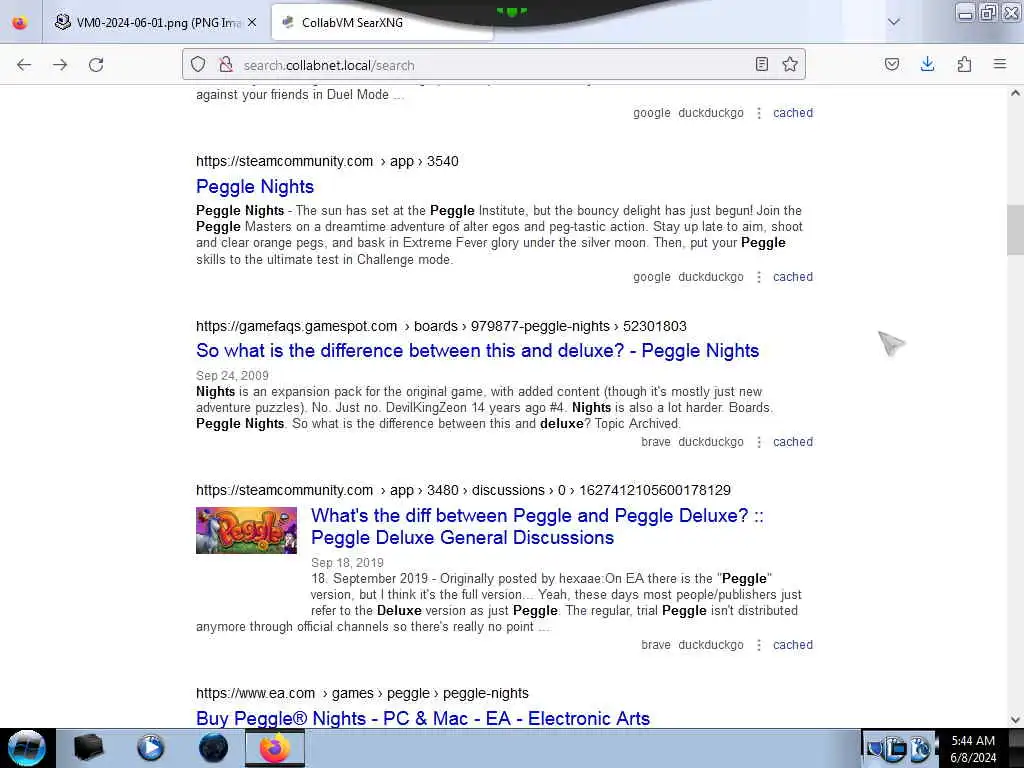Switch to the CollabVM SearXNG tab
Screen dimensions: 1024x768
click(381, 22)
